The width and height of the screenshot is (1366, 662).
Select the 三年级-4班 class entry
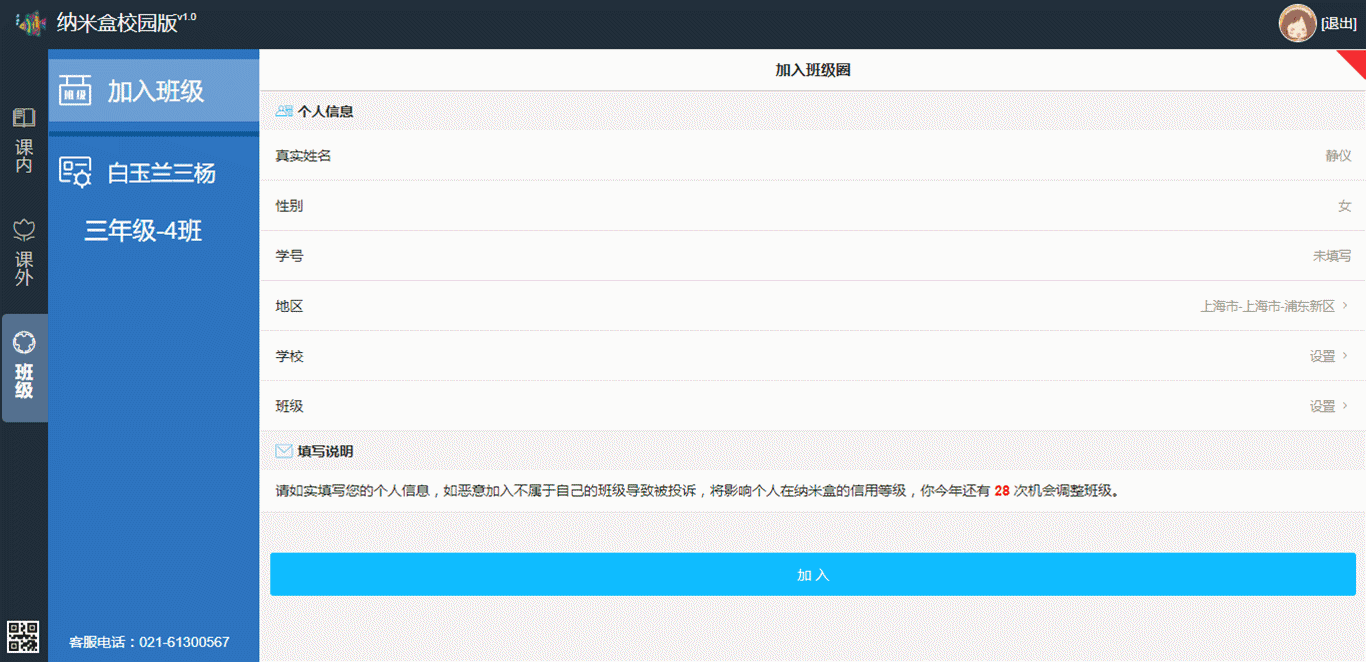143,231
